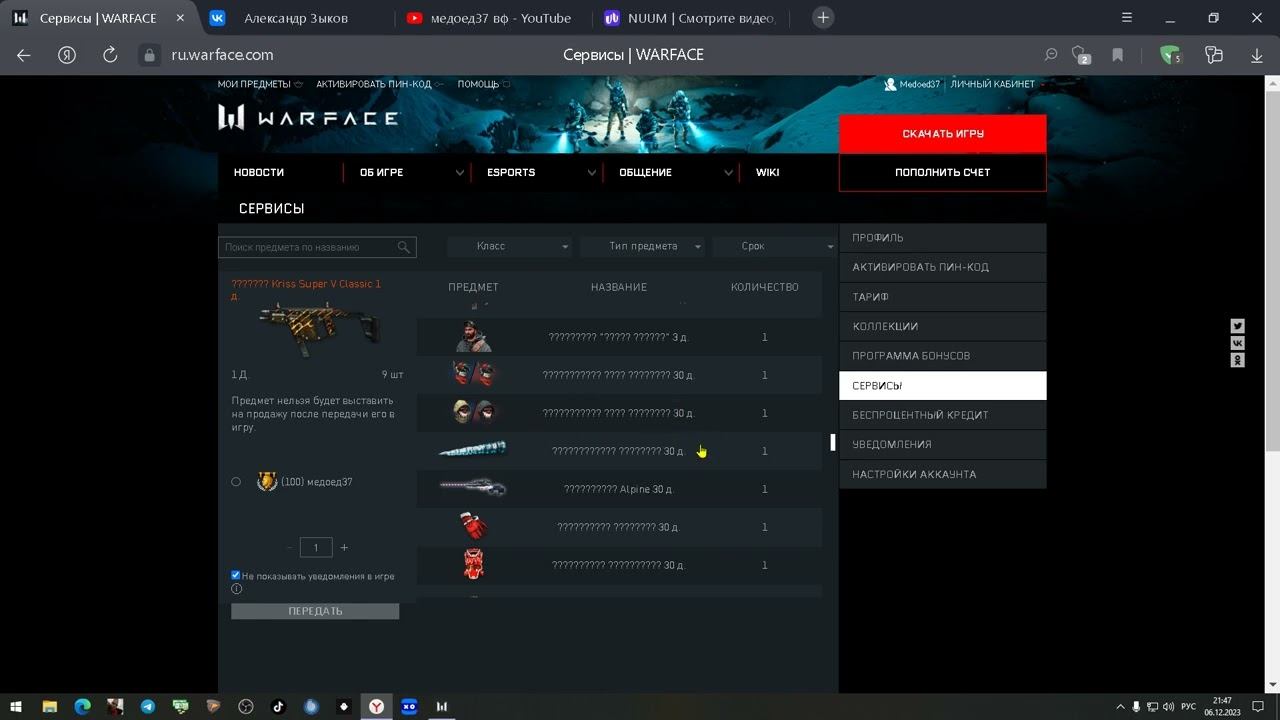Open File Explorer from taskbar
Screen dimensions: 1280x720
coord(49,706)
